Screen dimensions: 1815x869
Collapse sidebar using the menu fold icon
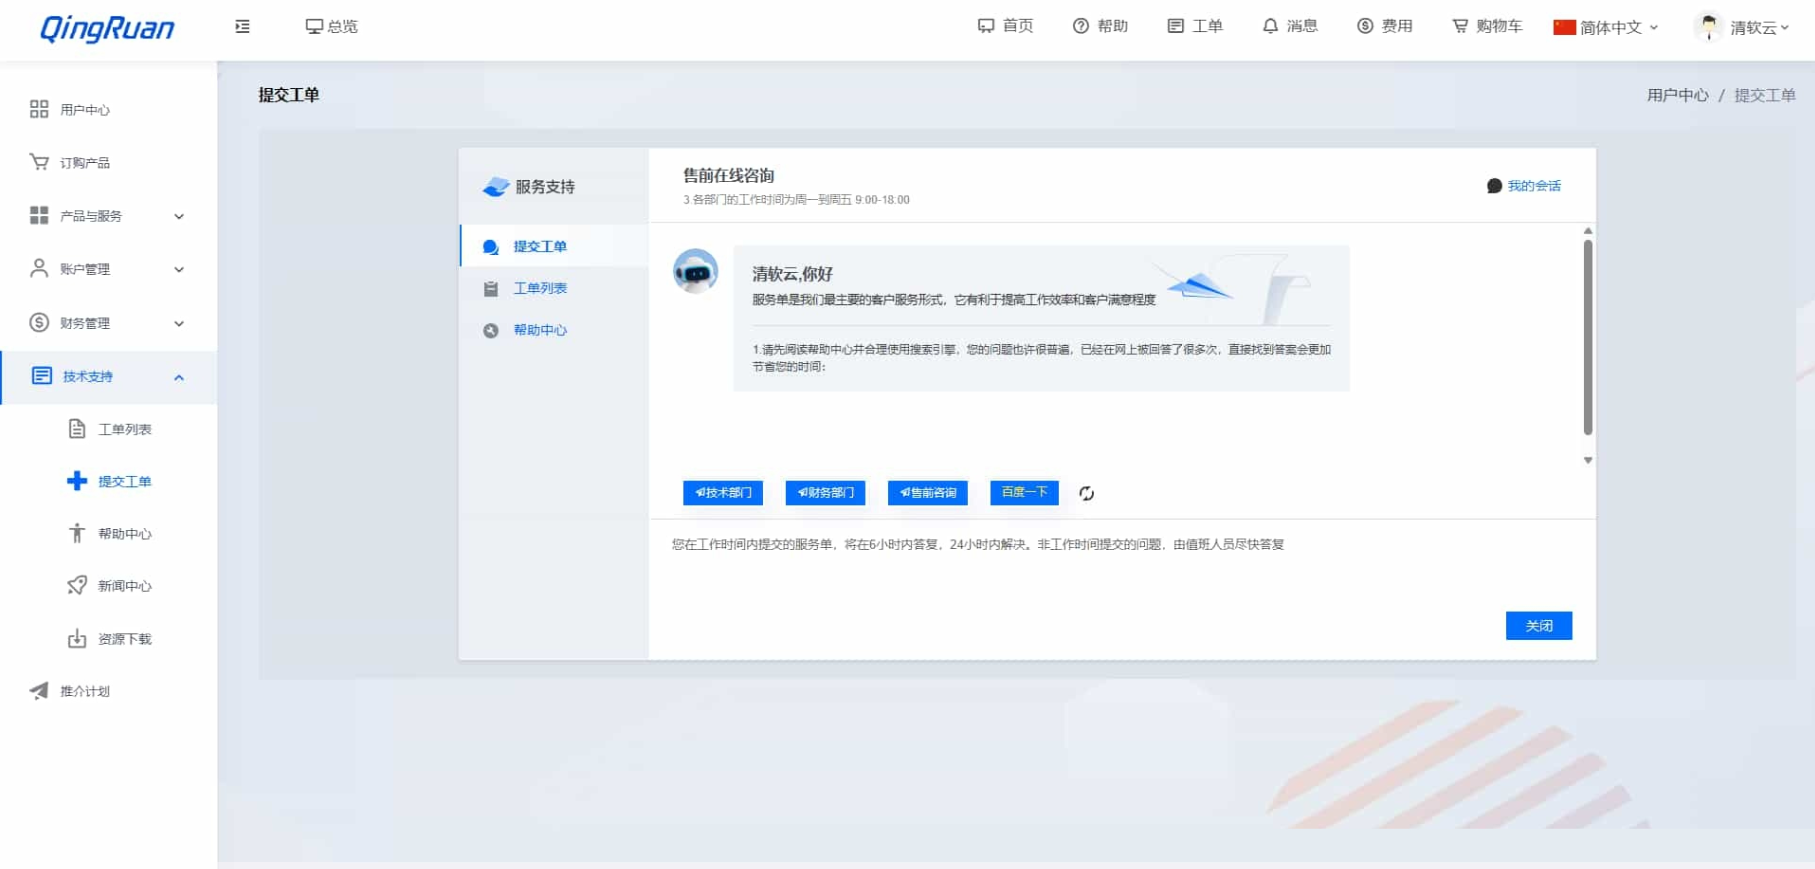point(242,27)
